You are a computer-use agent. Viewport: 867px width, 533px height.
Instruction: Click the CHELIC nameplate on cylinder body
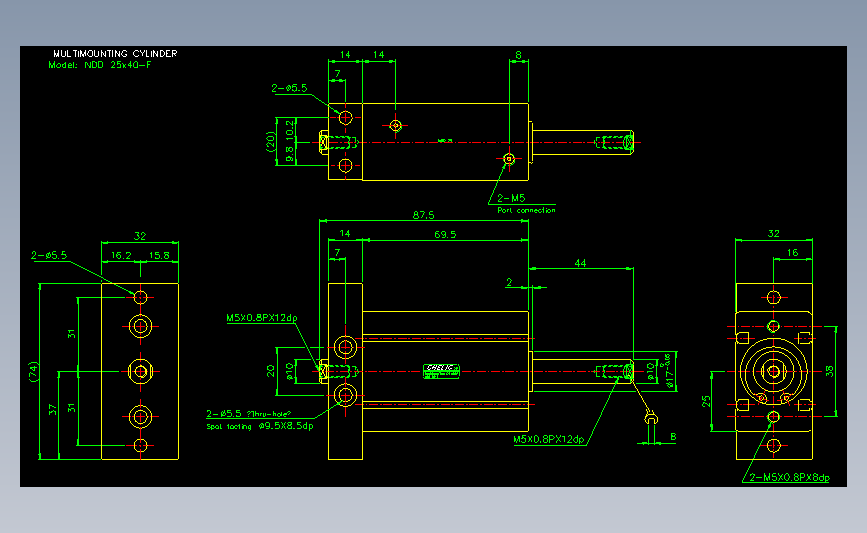click(441, 371)
